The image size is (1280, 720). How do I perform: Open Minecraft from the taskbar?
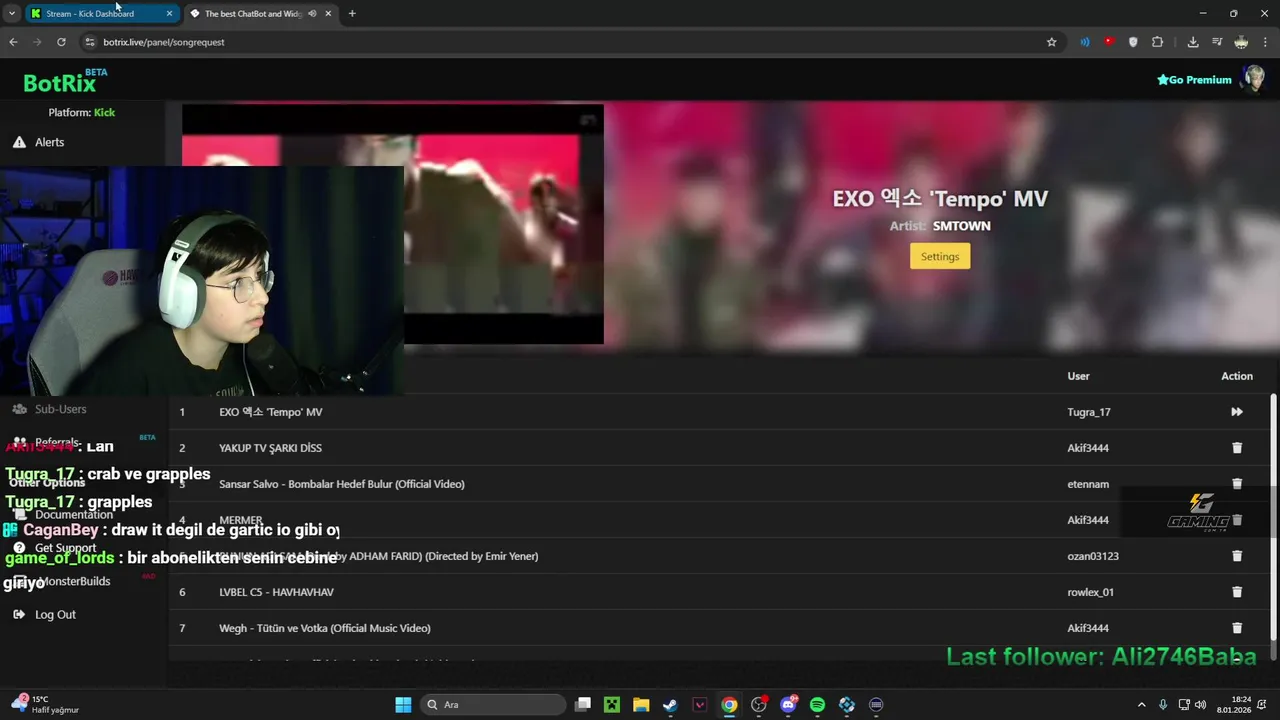point(612,705)
